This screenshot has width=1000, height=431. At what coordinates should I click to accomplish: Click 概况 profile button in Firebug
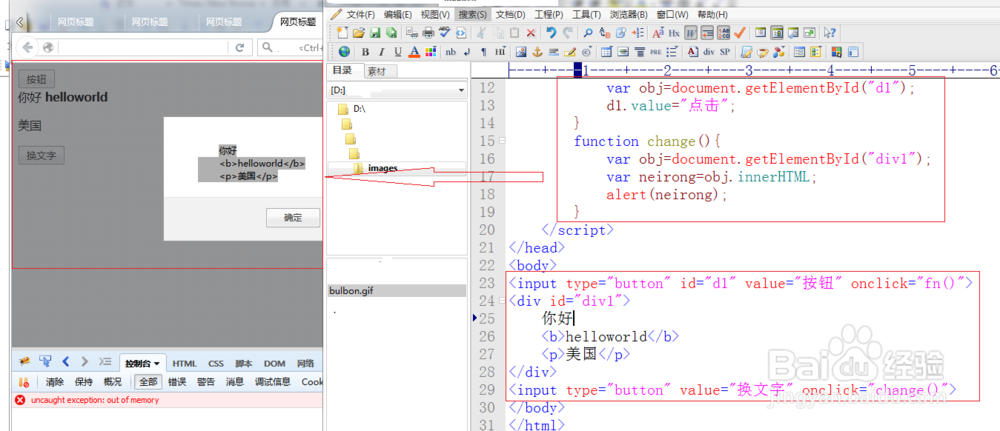pos(112,382)
